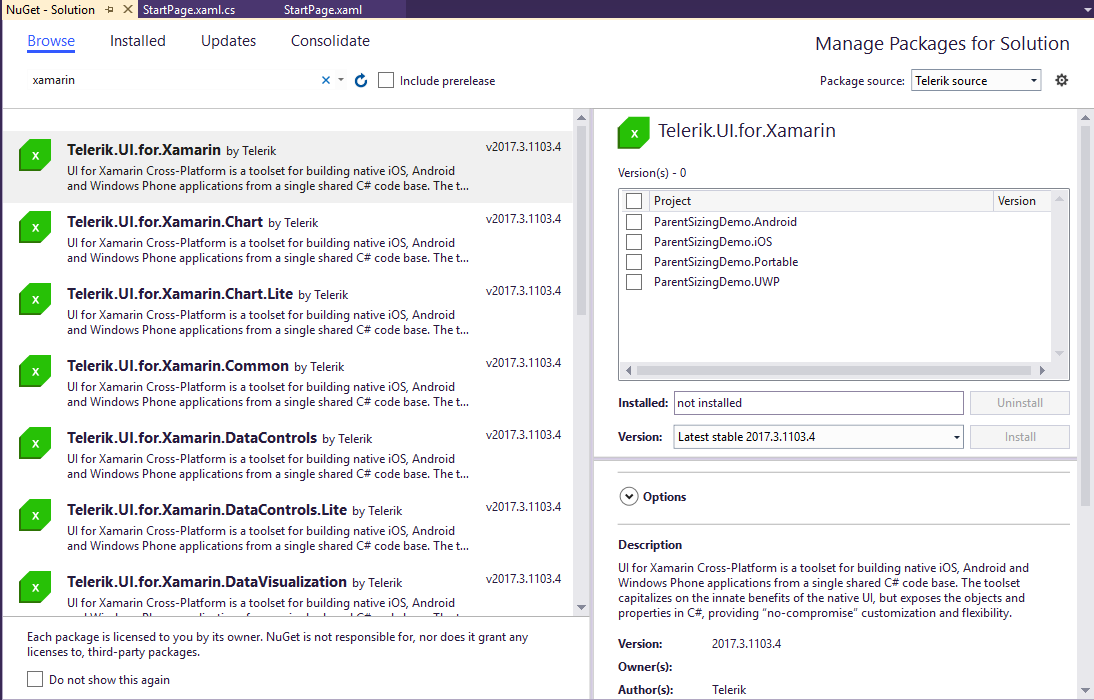Screen dimensions: 1094x700
Task: Click the Uninstall button
Action: pyautogui.click(x=1019, y=403)
